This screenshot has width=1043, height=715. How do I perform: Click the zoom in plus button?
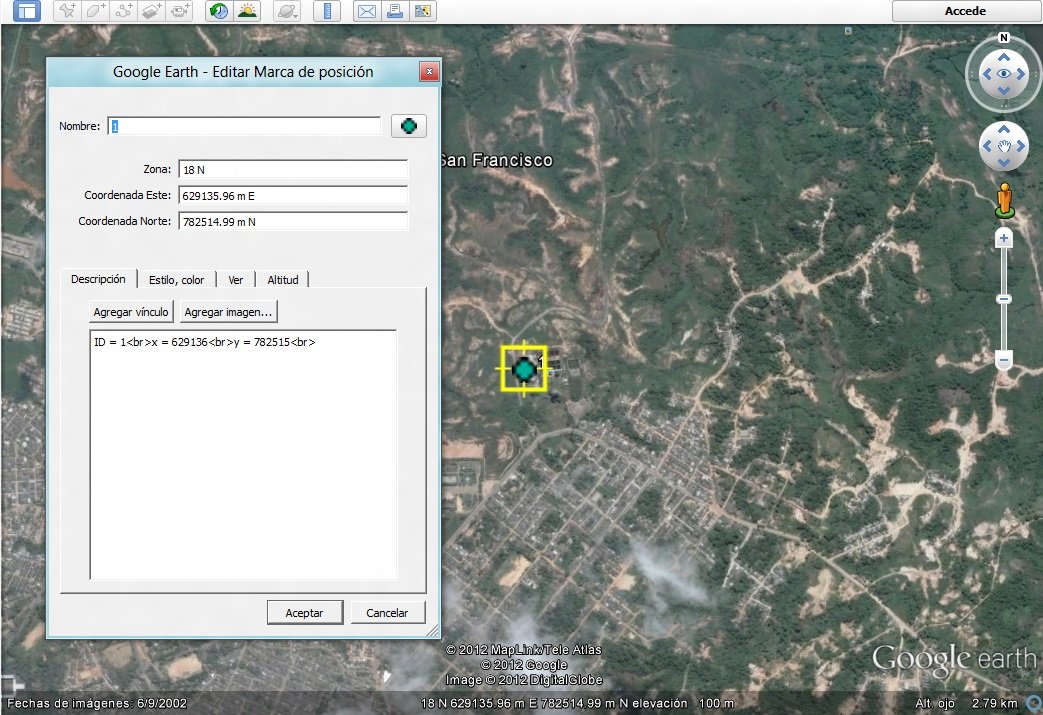click(1004, 238)
